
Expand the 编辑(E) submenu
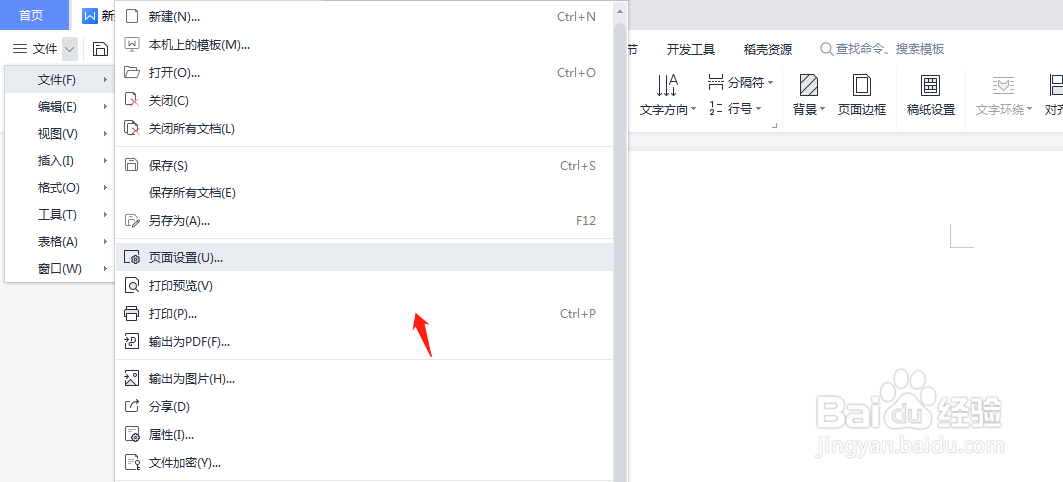pyautogui.click(x=60, y=106)
